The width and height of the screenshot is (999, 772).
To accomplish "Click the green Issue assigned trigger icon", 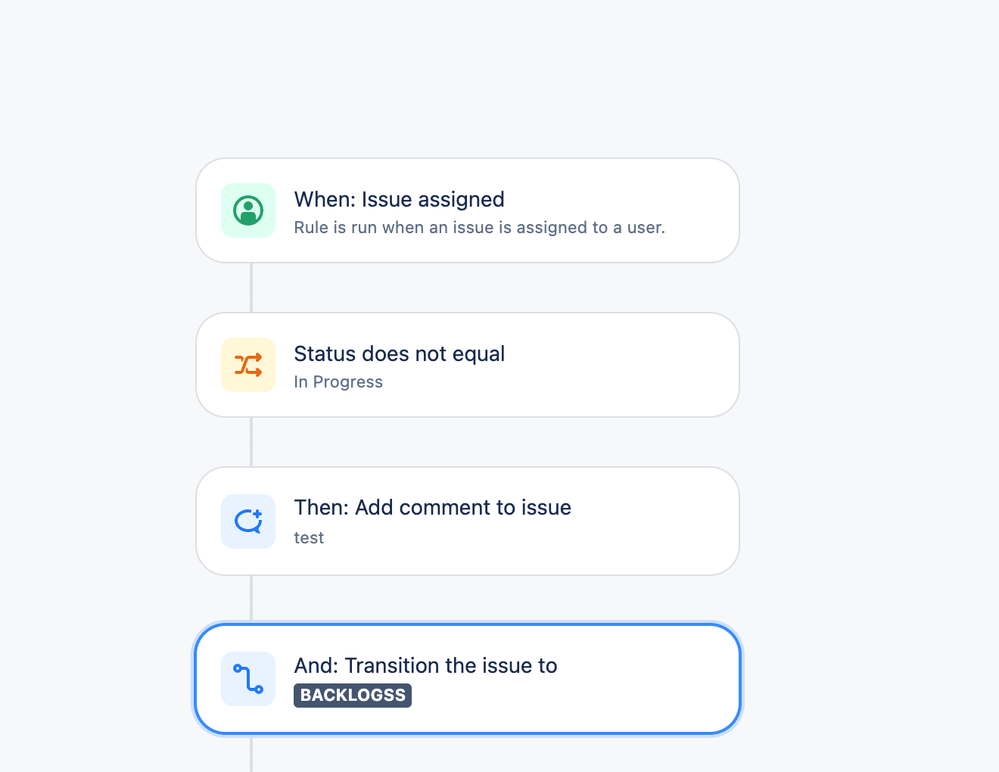I will coord(248,210).
